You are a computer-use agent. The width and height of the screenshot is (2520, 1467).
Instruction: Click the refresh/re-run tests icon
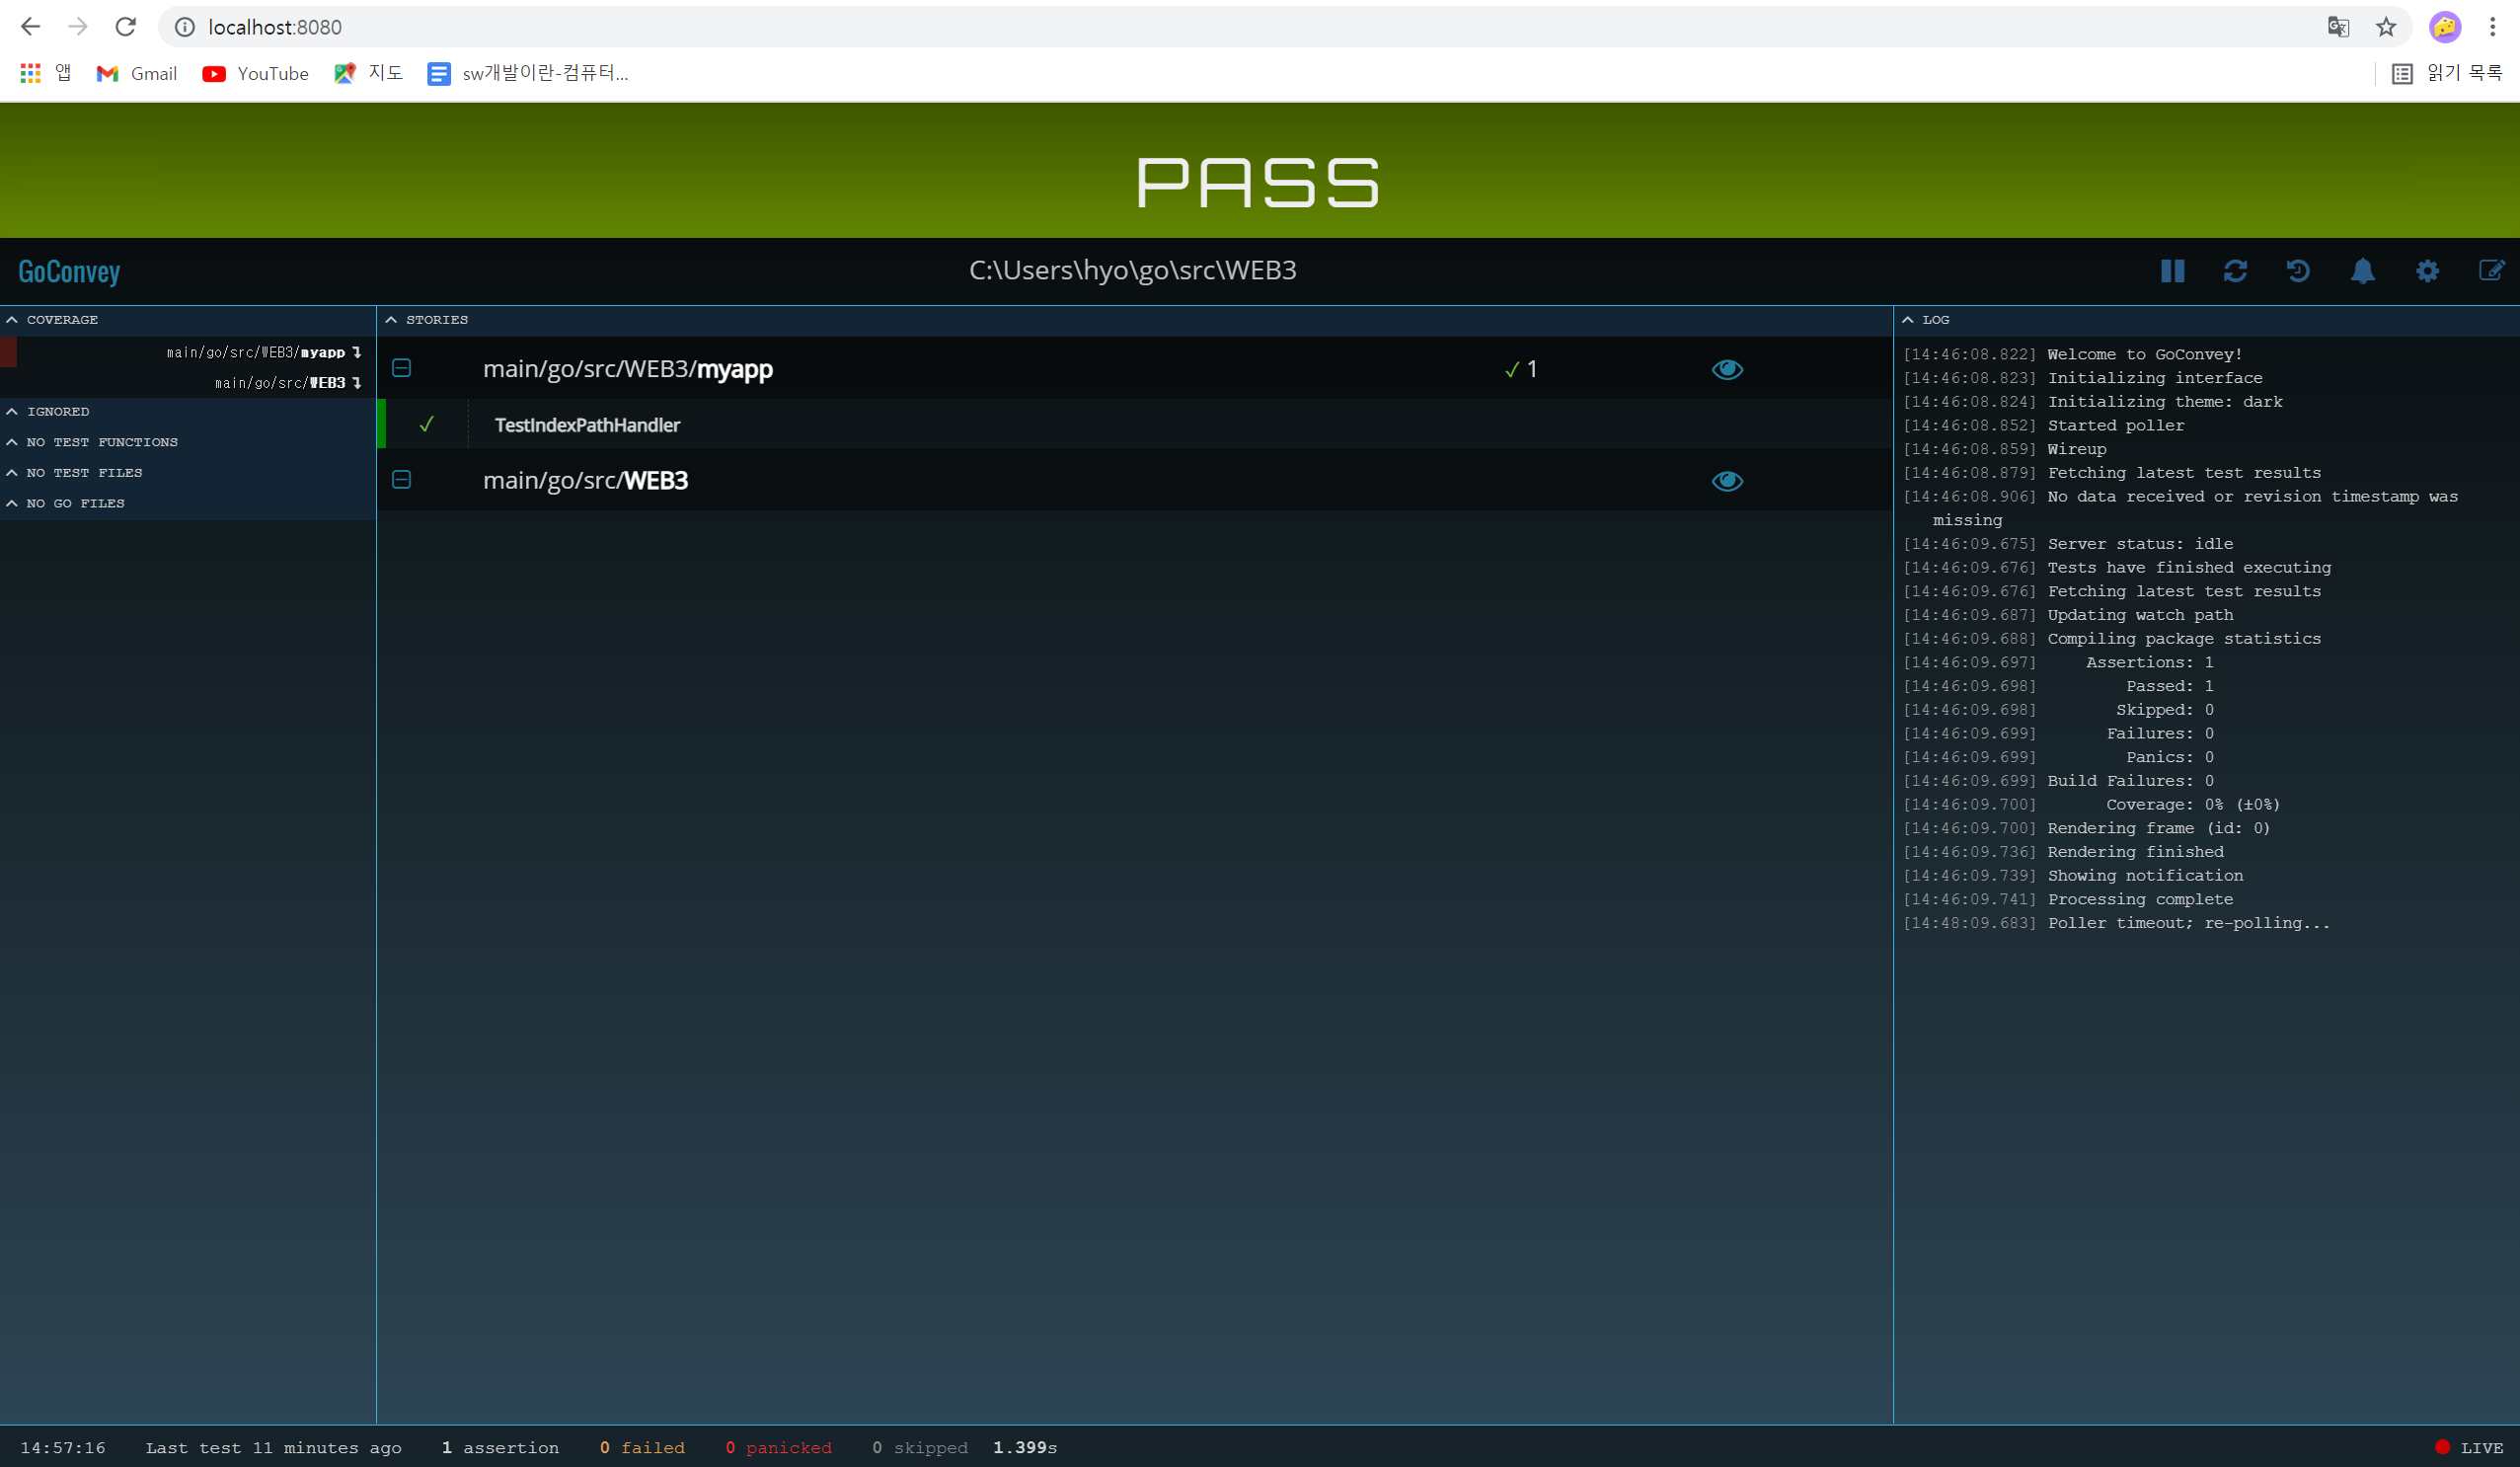[2235, 271]
